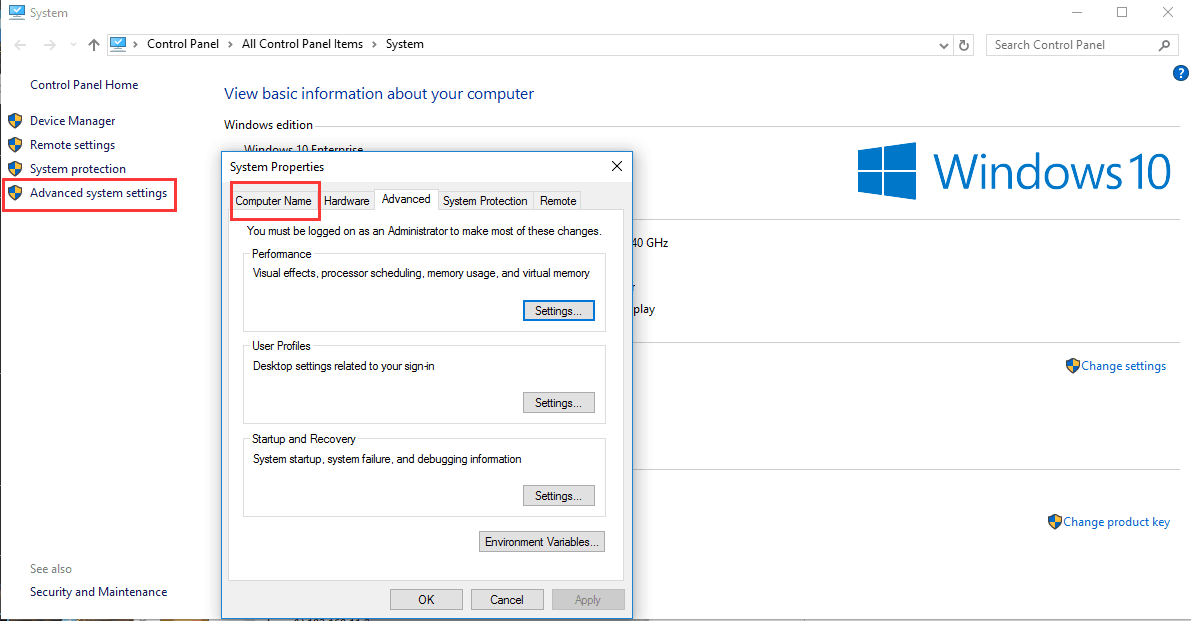Screen dimensions: 1191x621
Task: Expand the chevron after Control Panel breadcrumb
Action: coord(230,45)
